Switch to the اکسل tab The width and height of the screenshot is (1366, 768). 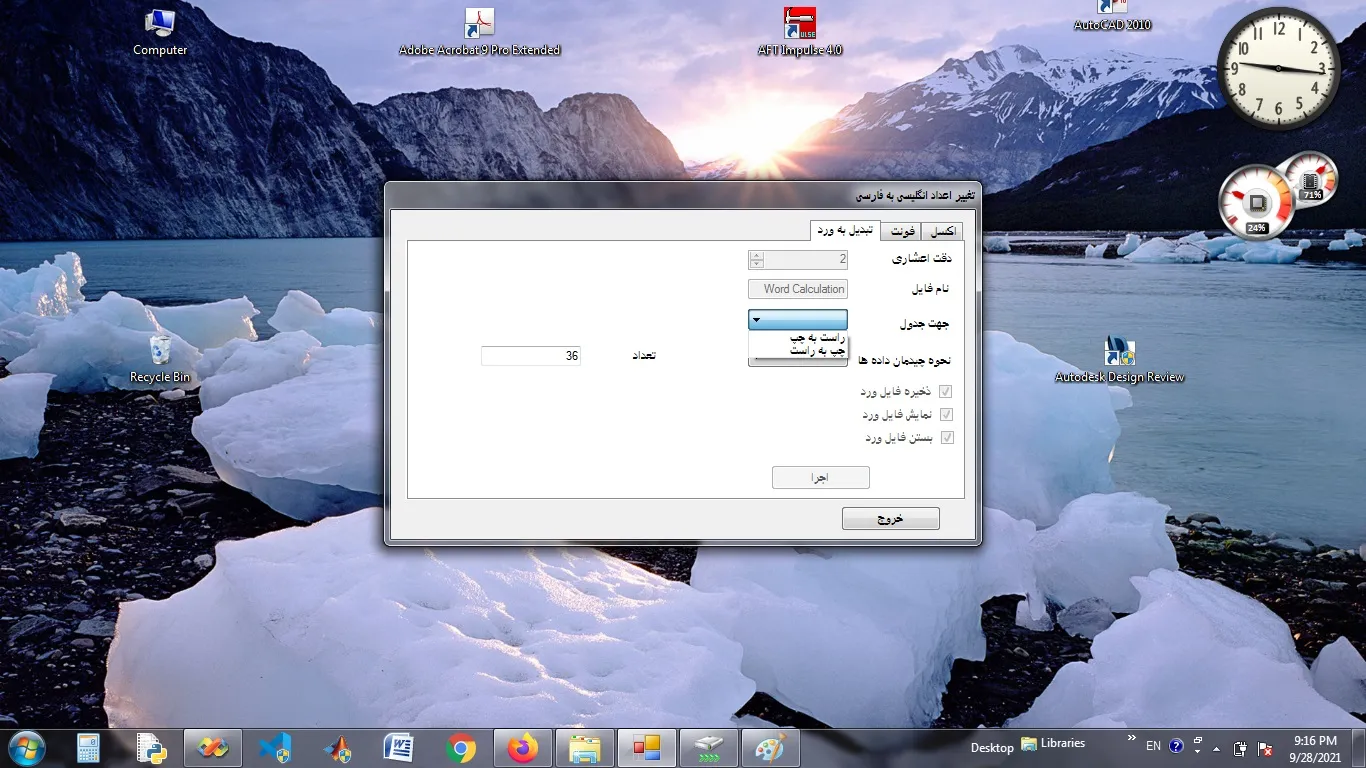tap(943, 231)
